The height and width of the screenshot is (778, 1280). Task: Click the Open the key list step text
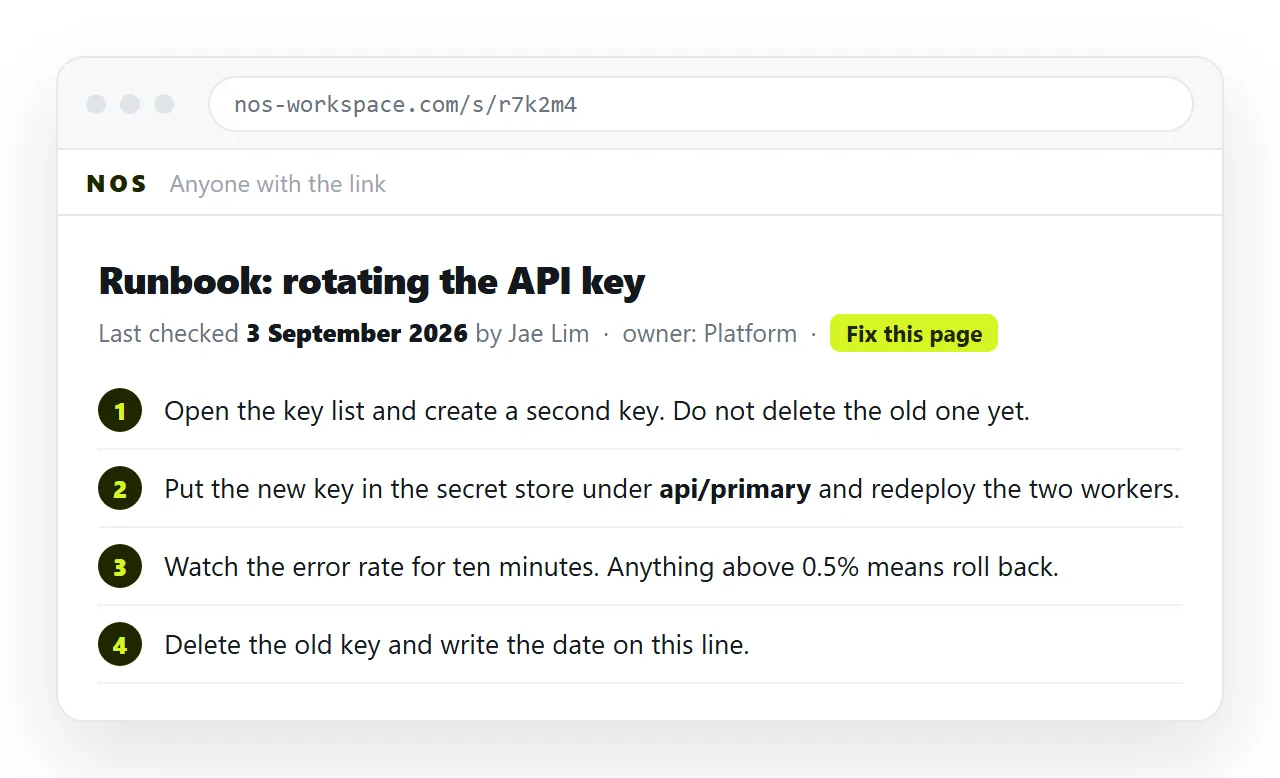coord(597,411)
